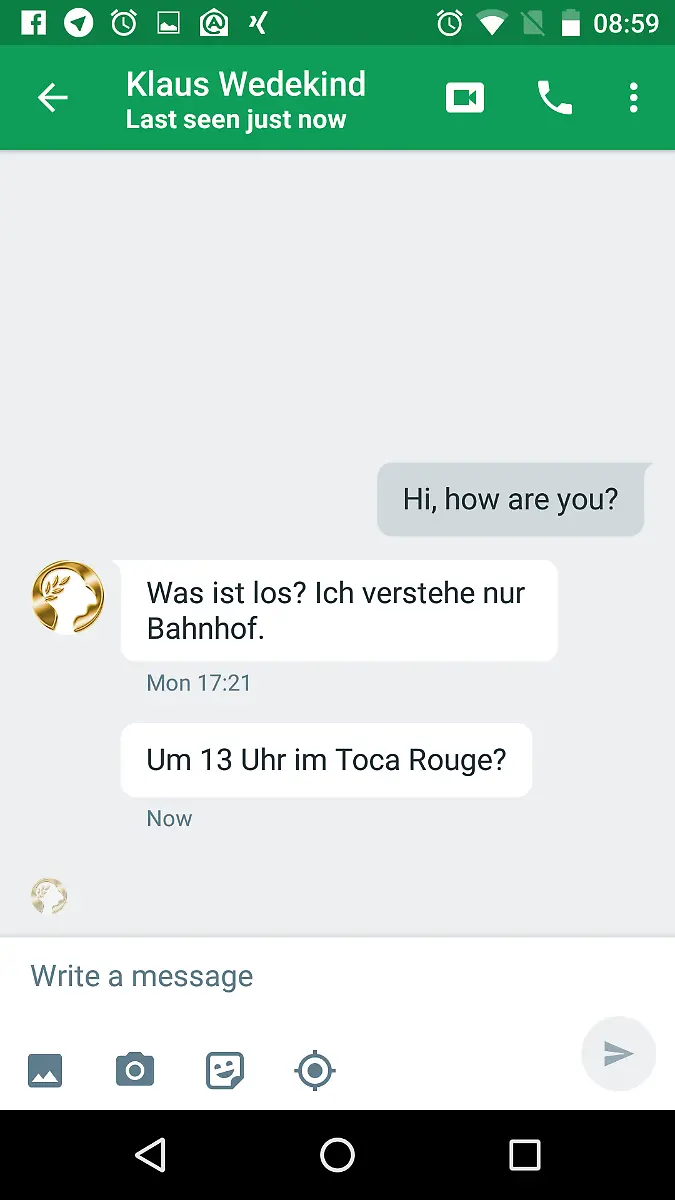Tap the Android back navigation triangle
Screen dimensions: 675x1200
(x=150, y=1155)
